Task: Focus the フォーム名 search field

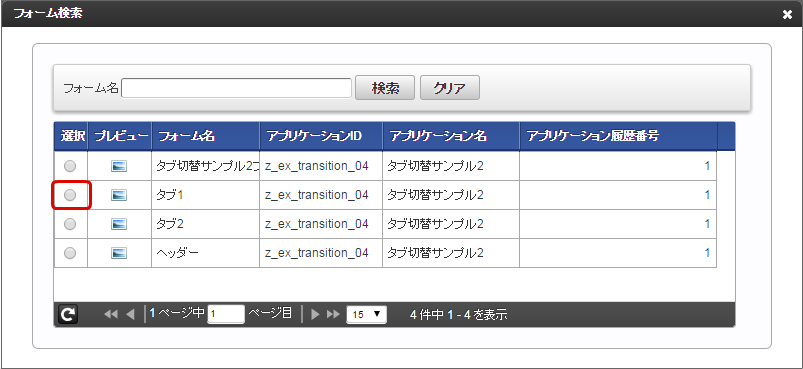Action: tap(236, 88)
